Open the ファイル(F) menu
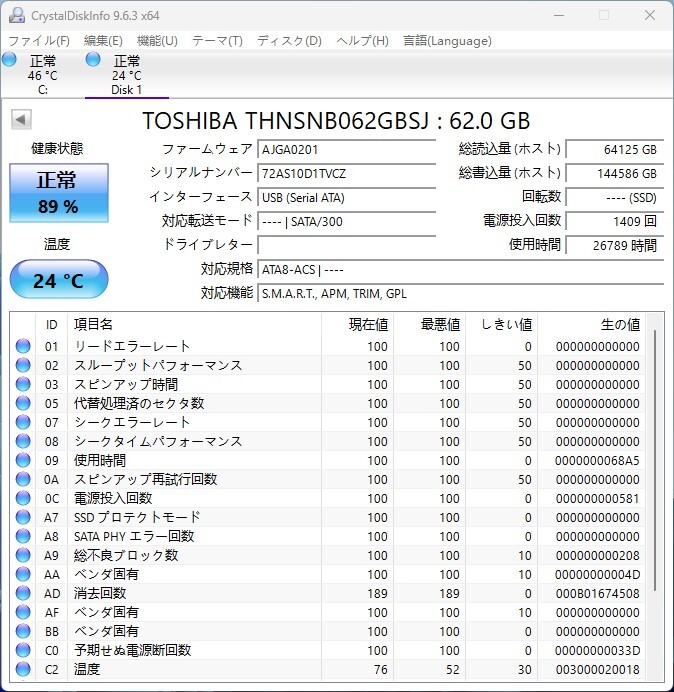The image size is (674, 692). click(x=39, y=41)
